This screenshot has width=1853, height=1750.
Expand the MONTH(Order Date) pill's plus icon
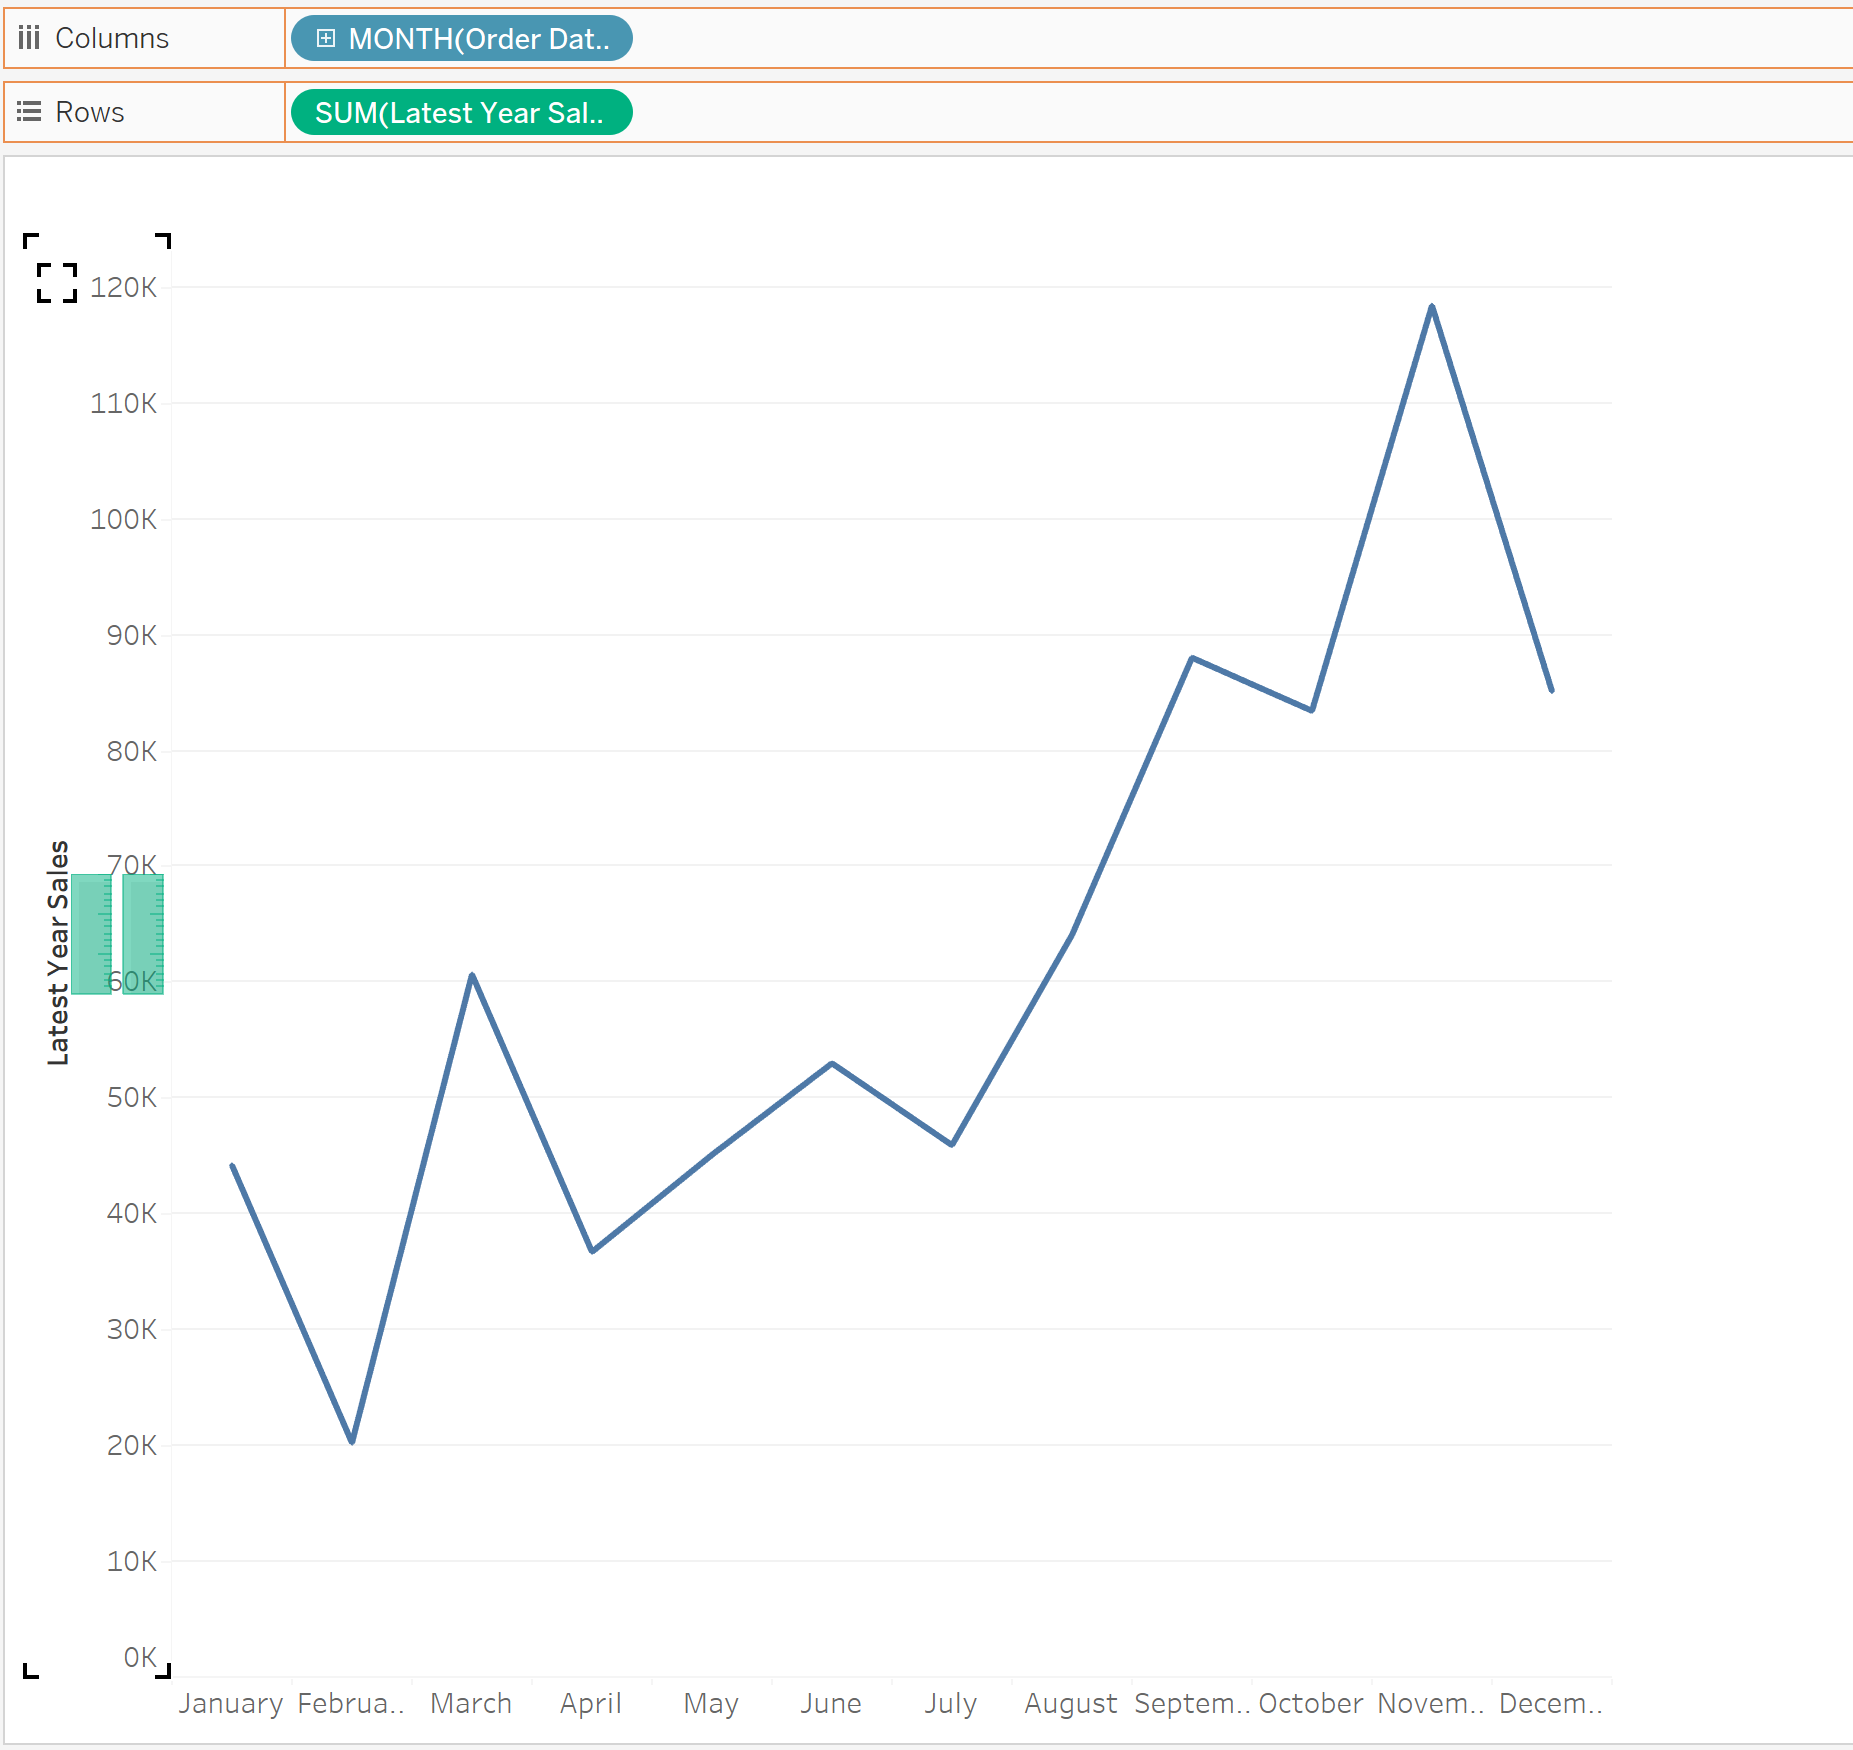click(x=325, y=38)
